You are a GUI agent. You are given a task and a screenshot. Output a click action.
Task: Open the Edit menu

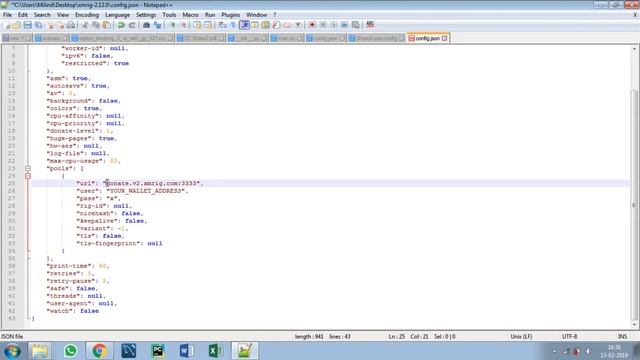coord(22,15)
